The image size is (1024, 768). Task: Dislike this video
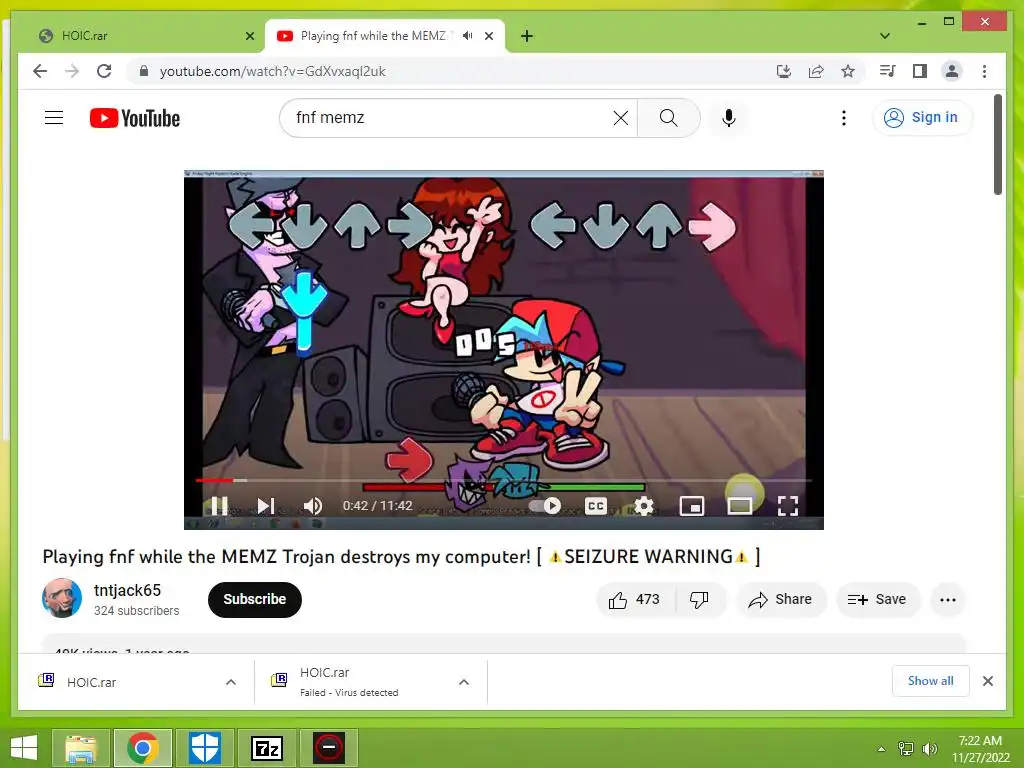(x=699, y=600)
